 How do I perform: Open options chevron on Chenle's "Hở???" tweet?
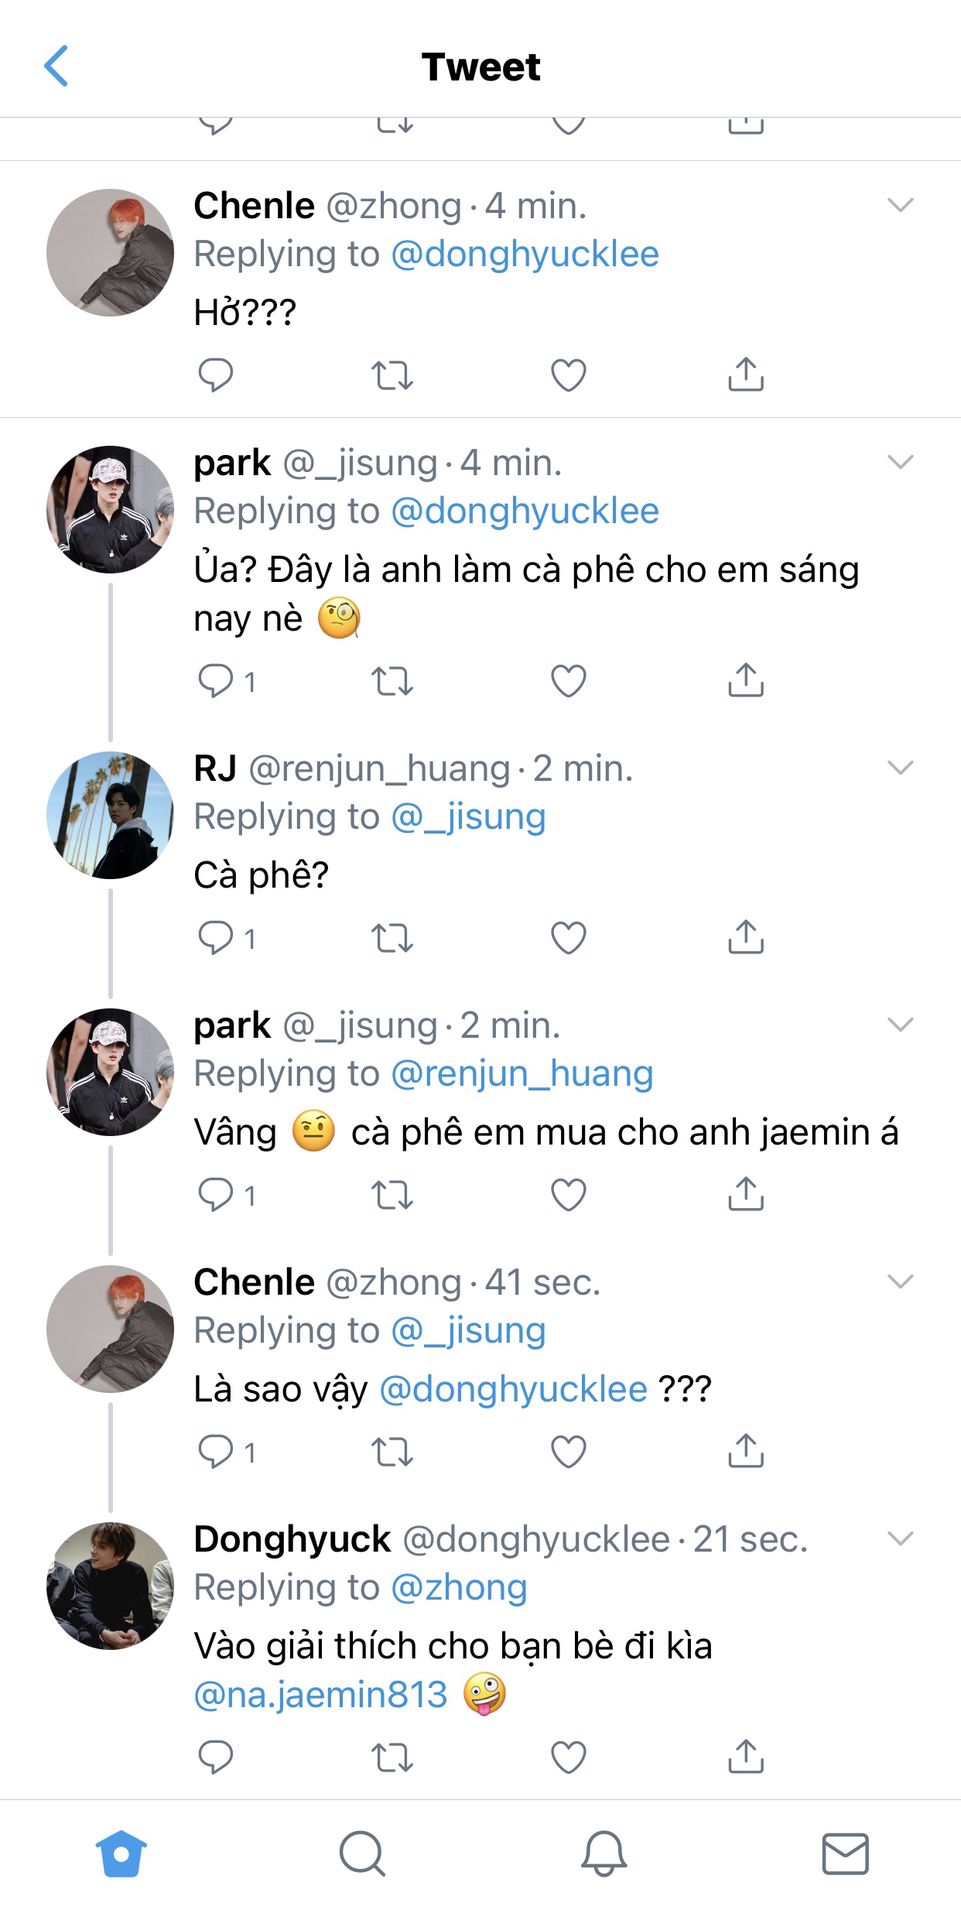click(900, 205)
